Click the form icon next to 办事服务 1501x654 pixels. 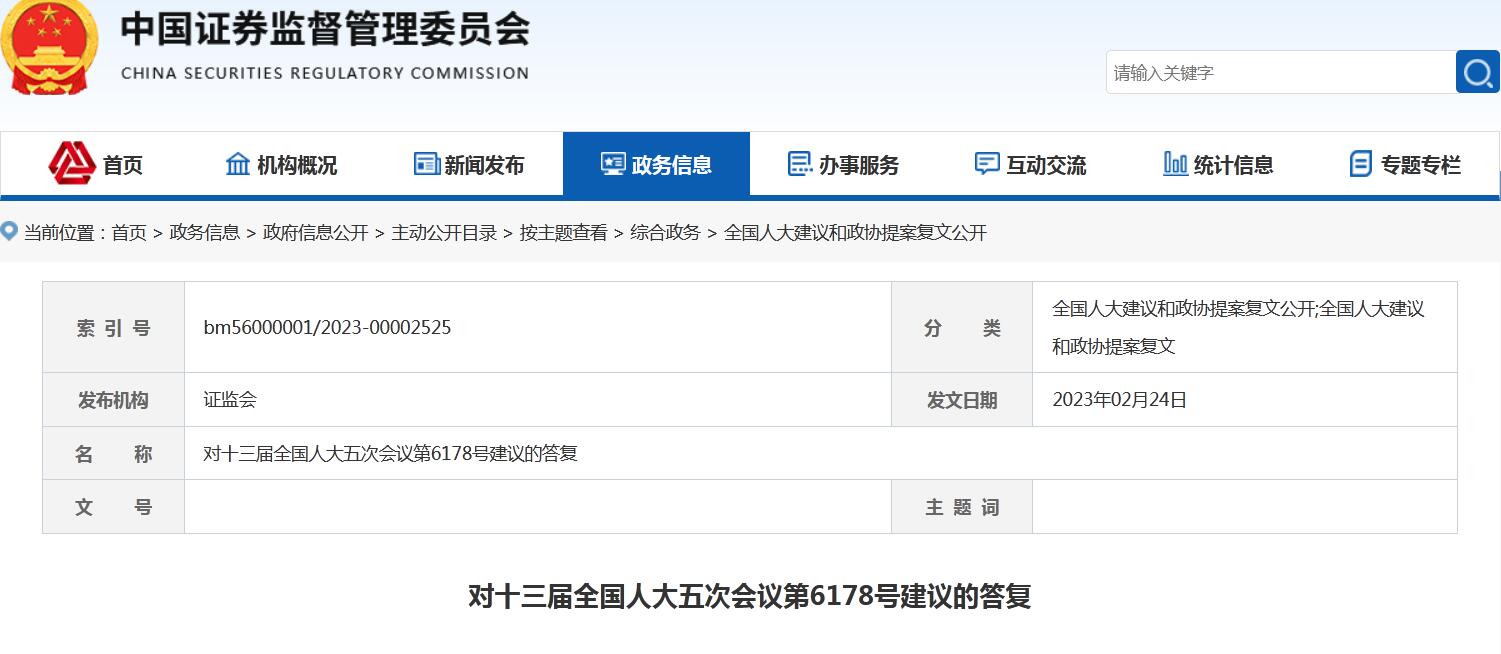coord(800,164)
